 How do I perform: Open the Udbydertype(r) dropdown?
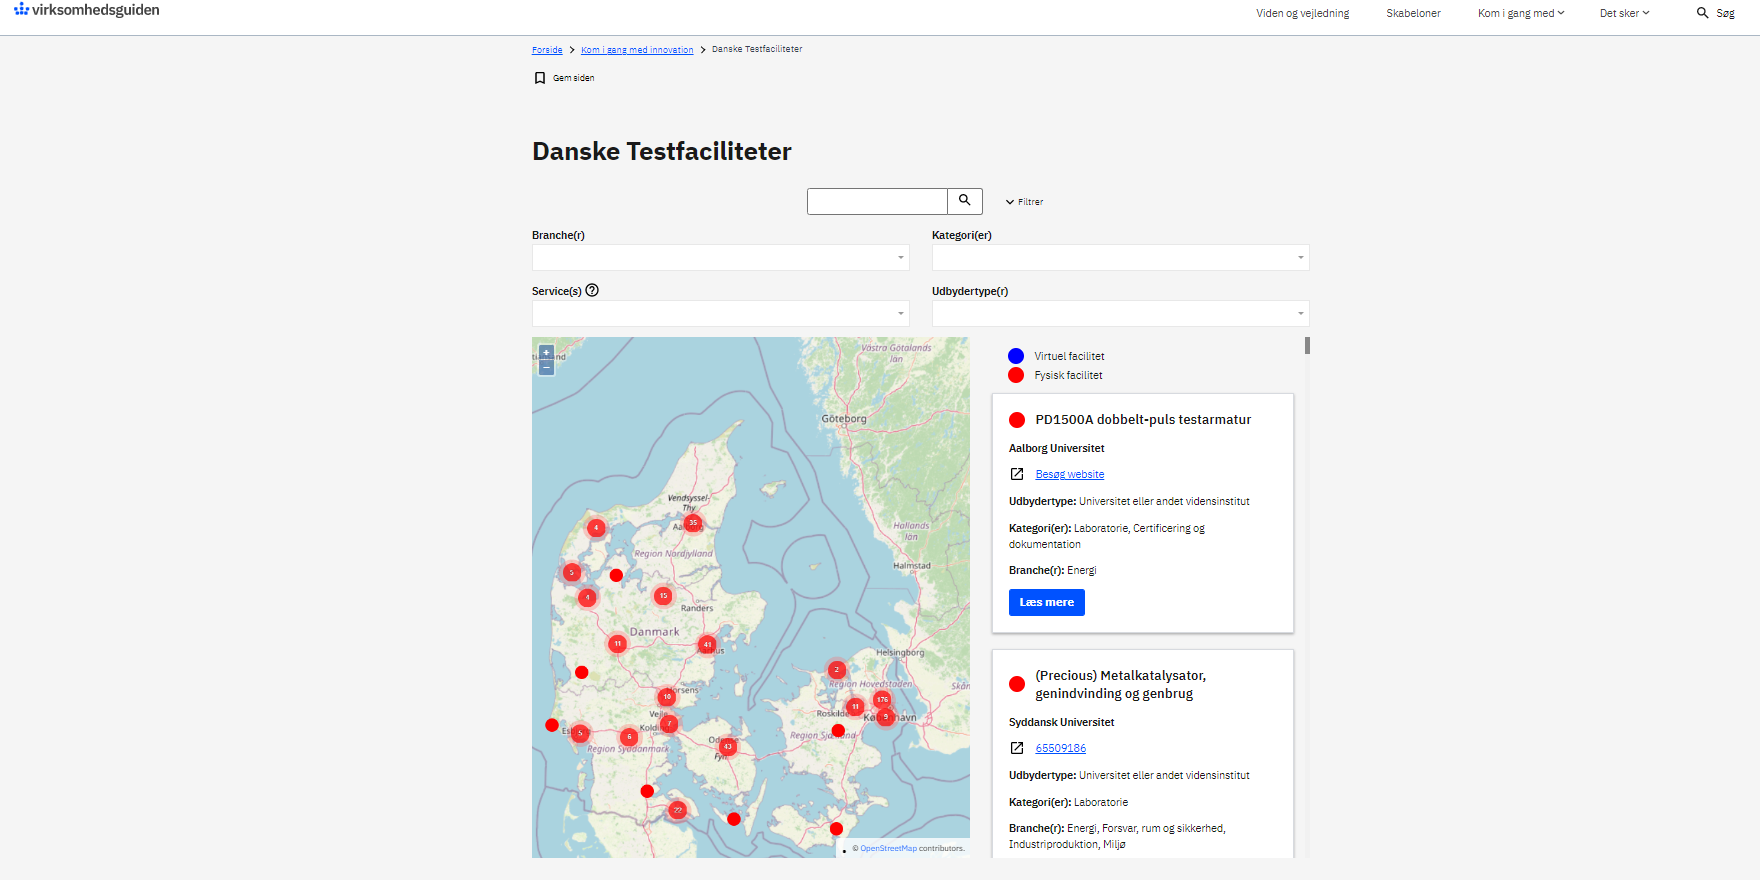coord(1120,314)
